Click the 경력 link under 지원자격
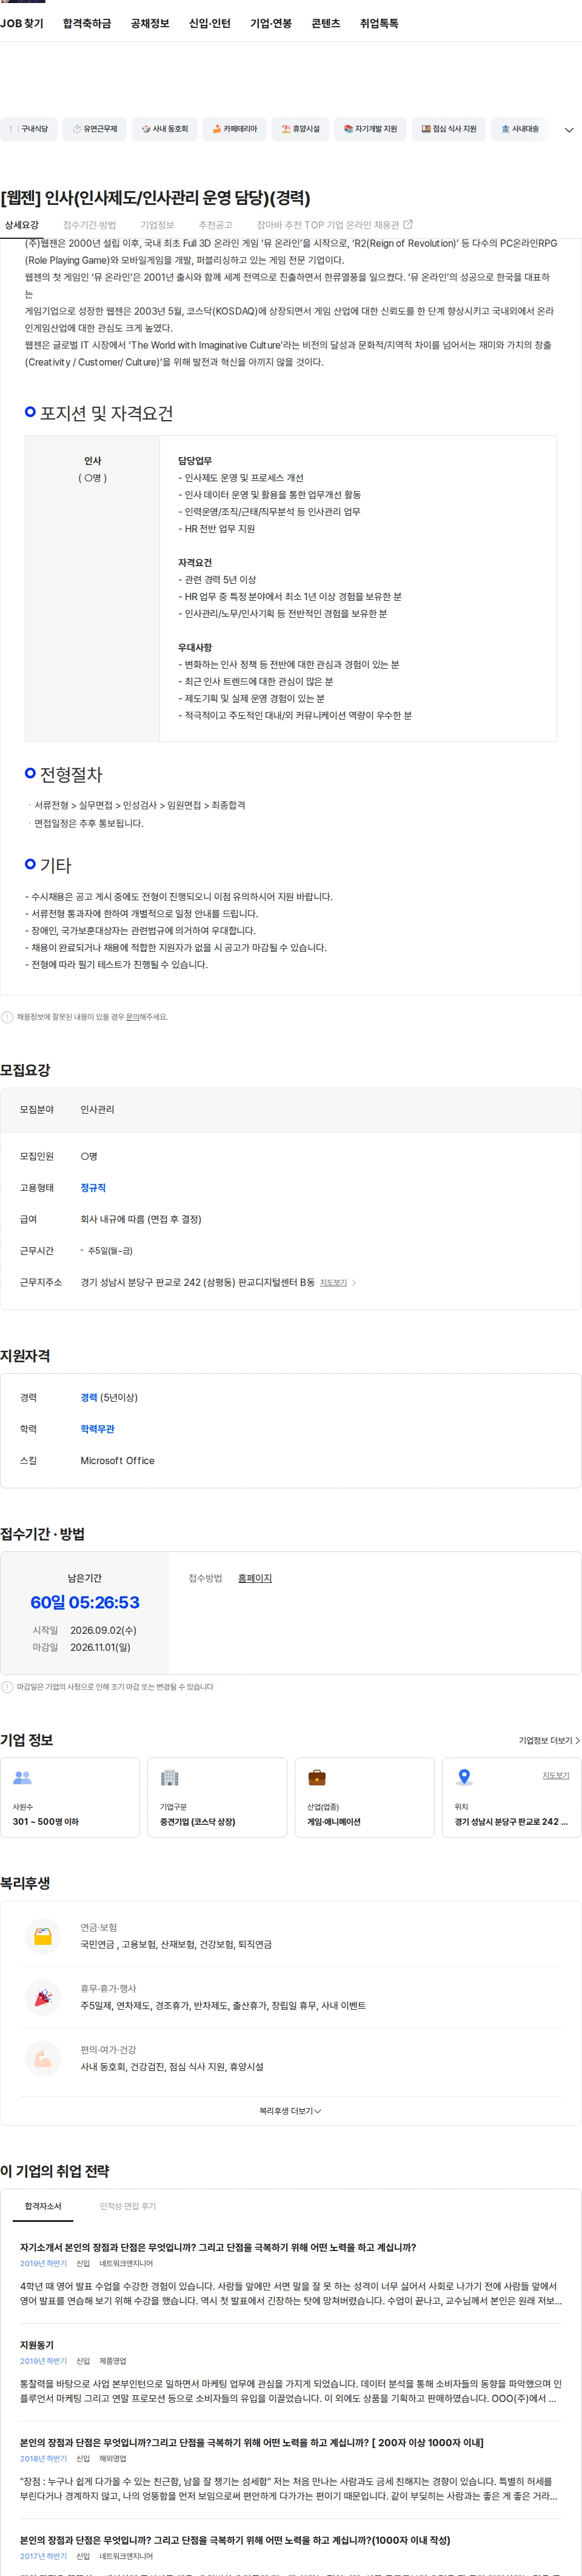This screenshot has height=2576, width=582. pyautogui.click(x=89, y=1398)
